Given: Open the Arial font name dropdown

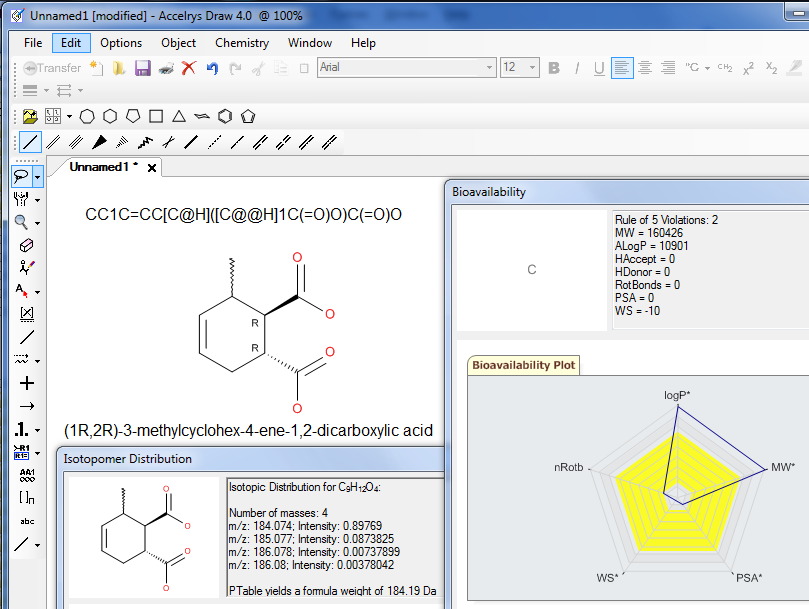Looking at the screenshot, I should tap(489, 68).
